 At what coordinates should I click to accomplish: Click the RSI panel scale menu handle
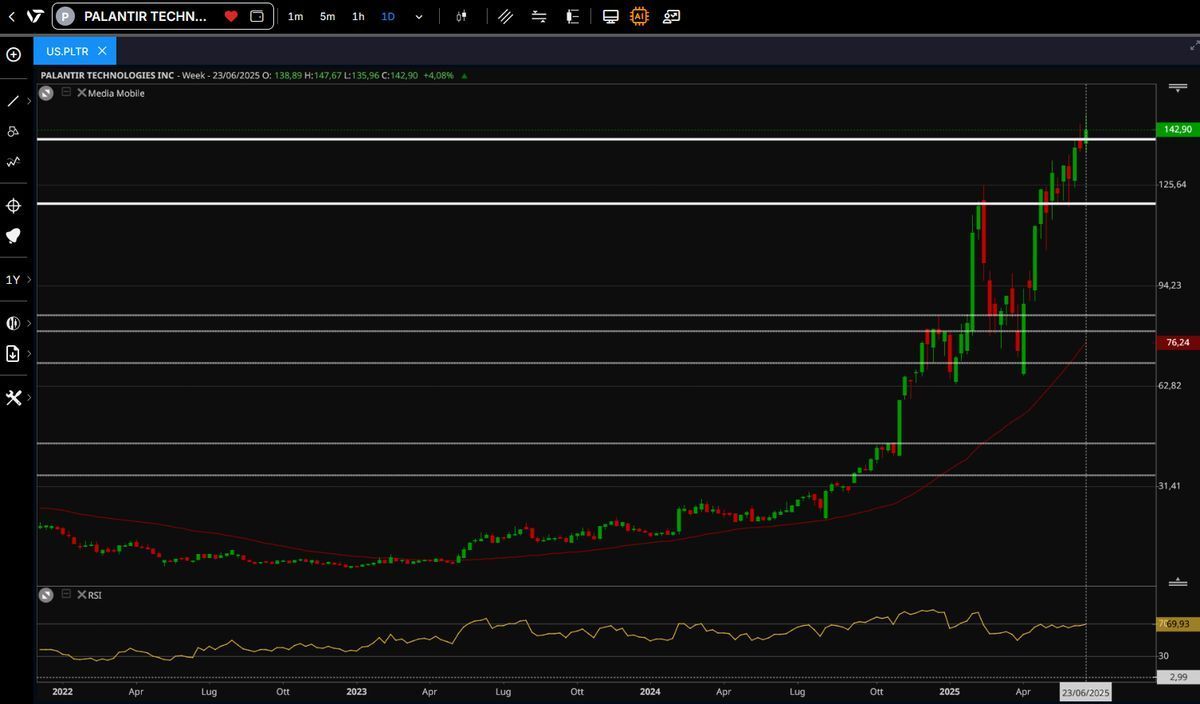(x=1178, y=582)
